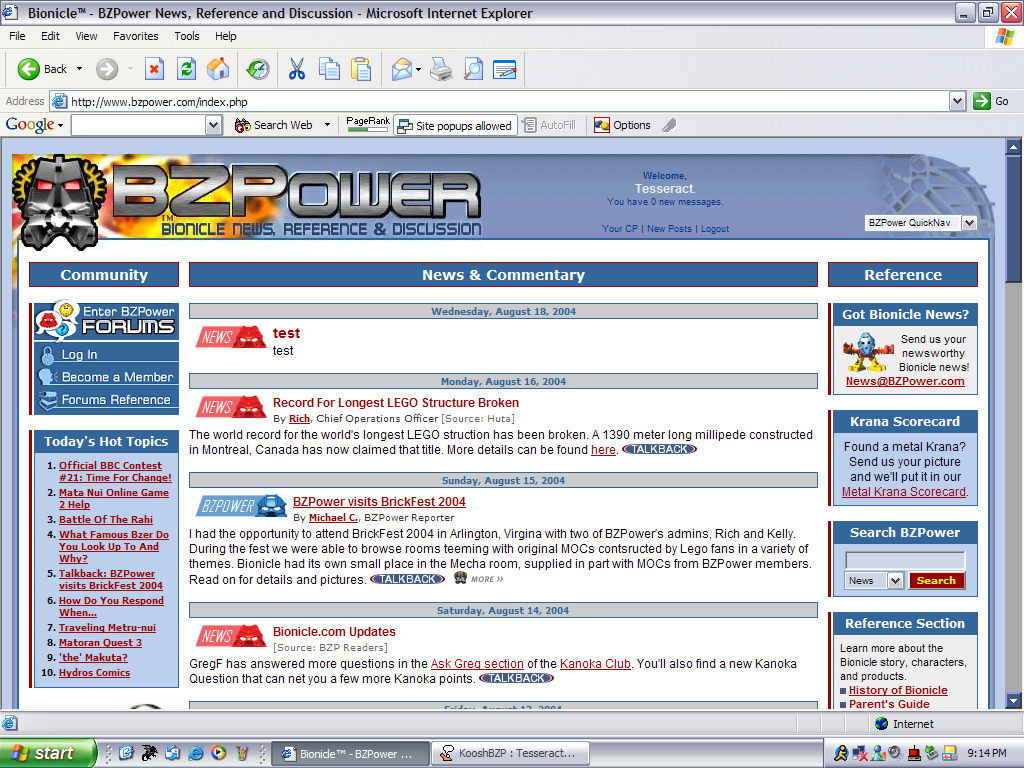The image size is (1024, 768).
Task: Open the browser Home page
Action: [x=216, y=69]
